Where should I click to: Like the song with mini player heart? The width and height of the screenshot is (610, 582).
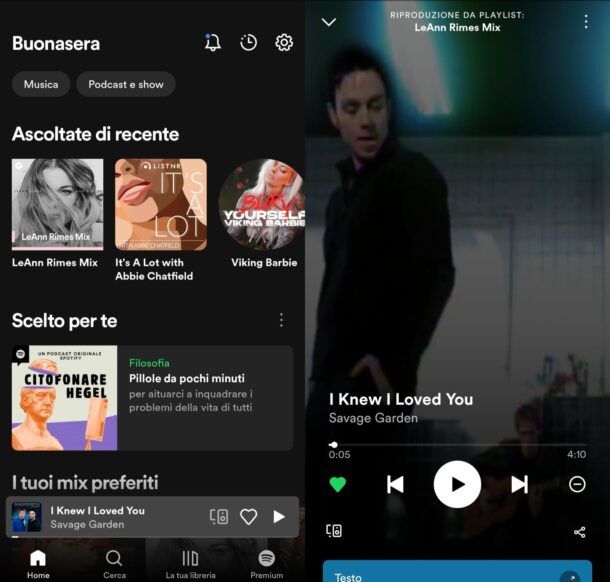click(249, 517)
